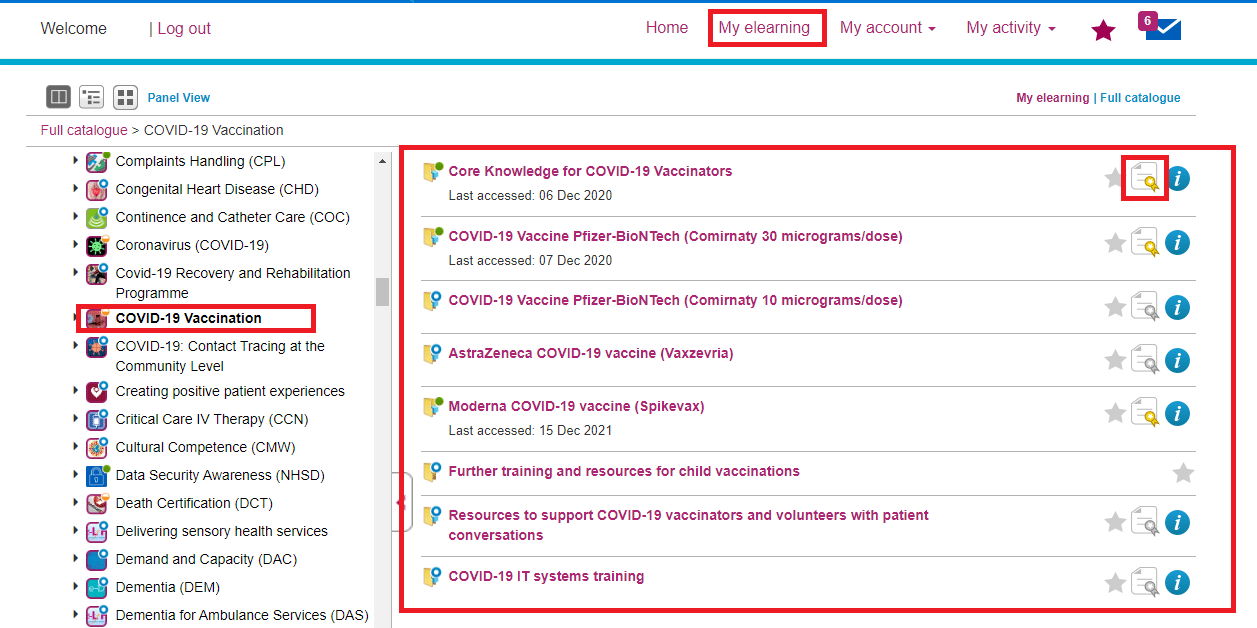Image resolution: width=1257 pixels, height=628 pixels.
Task: Open the favourites star in the top navigation
Action: tap(1103, 31)
